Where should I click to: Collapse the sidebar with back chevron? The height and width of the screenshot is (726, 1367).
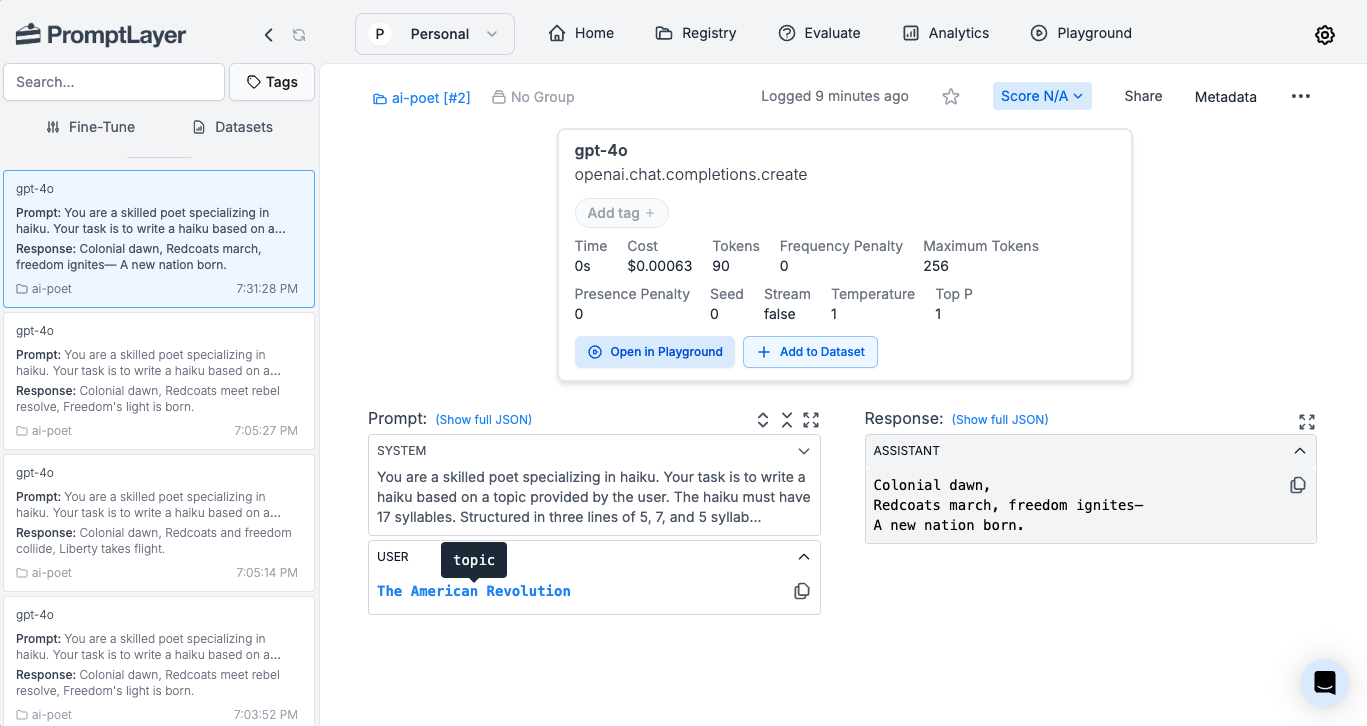[x=268, y=35]
